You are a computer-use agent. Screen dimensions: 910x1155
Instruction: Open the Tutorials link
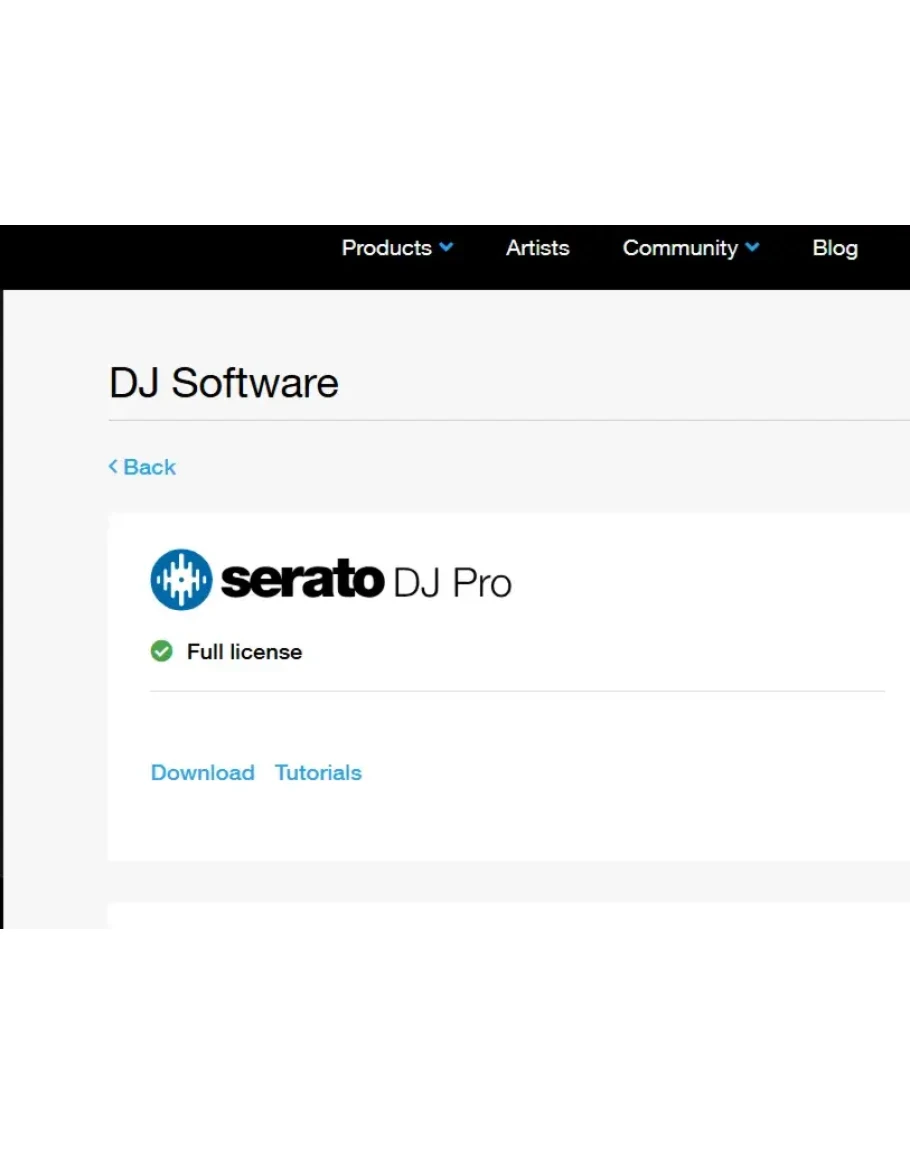[x=318, y=773]
